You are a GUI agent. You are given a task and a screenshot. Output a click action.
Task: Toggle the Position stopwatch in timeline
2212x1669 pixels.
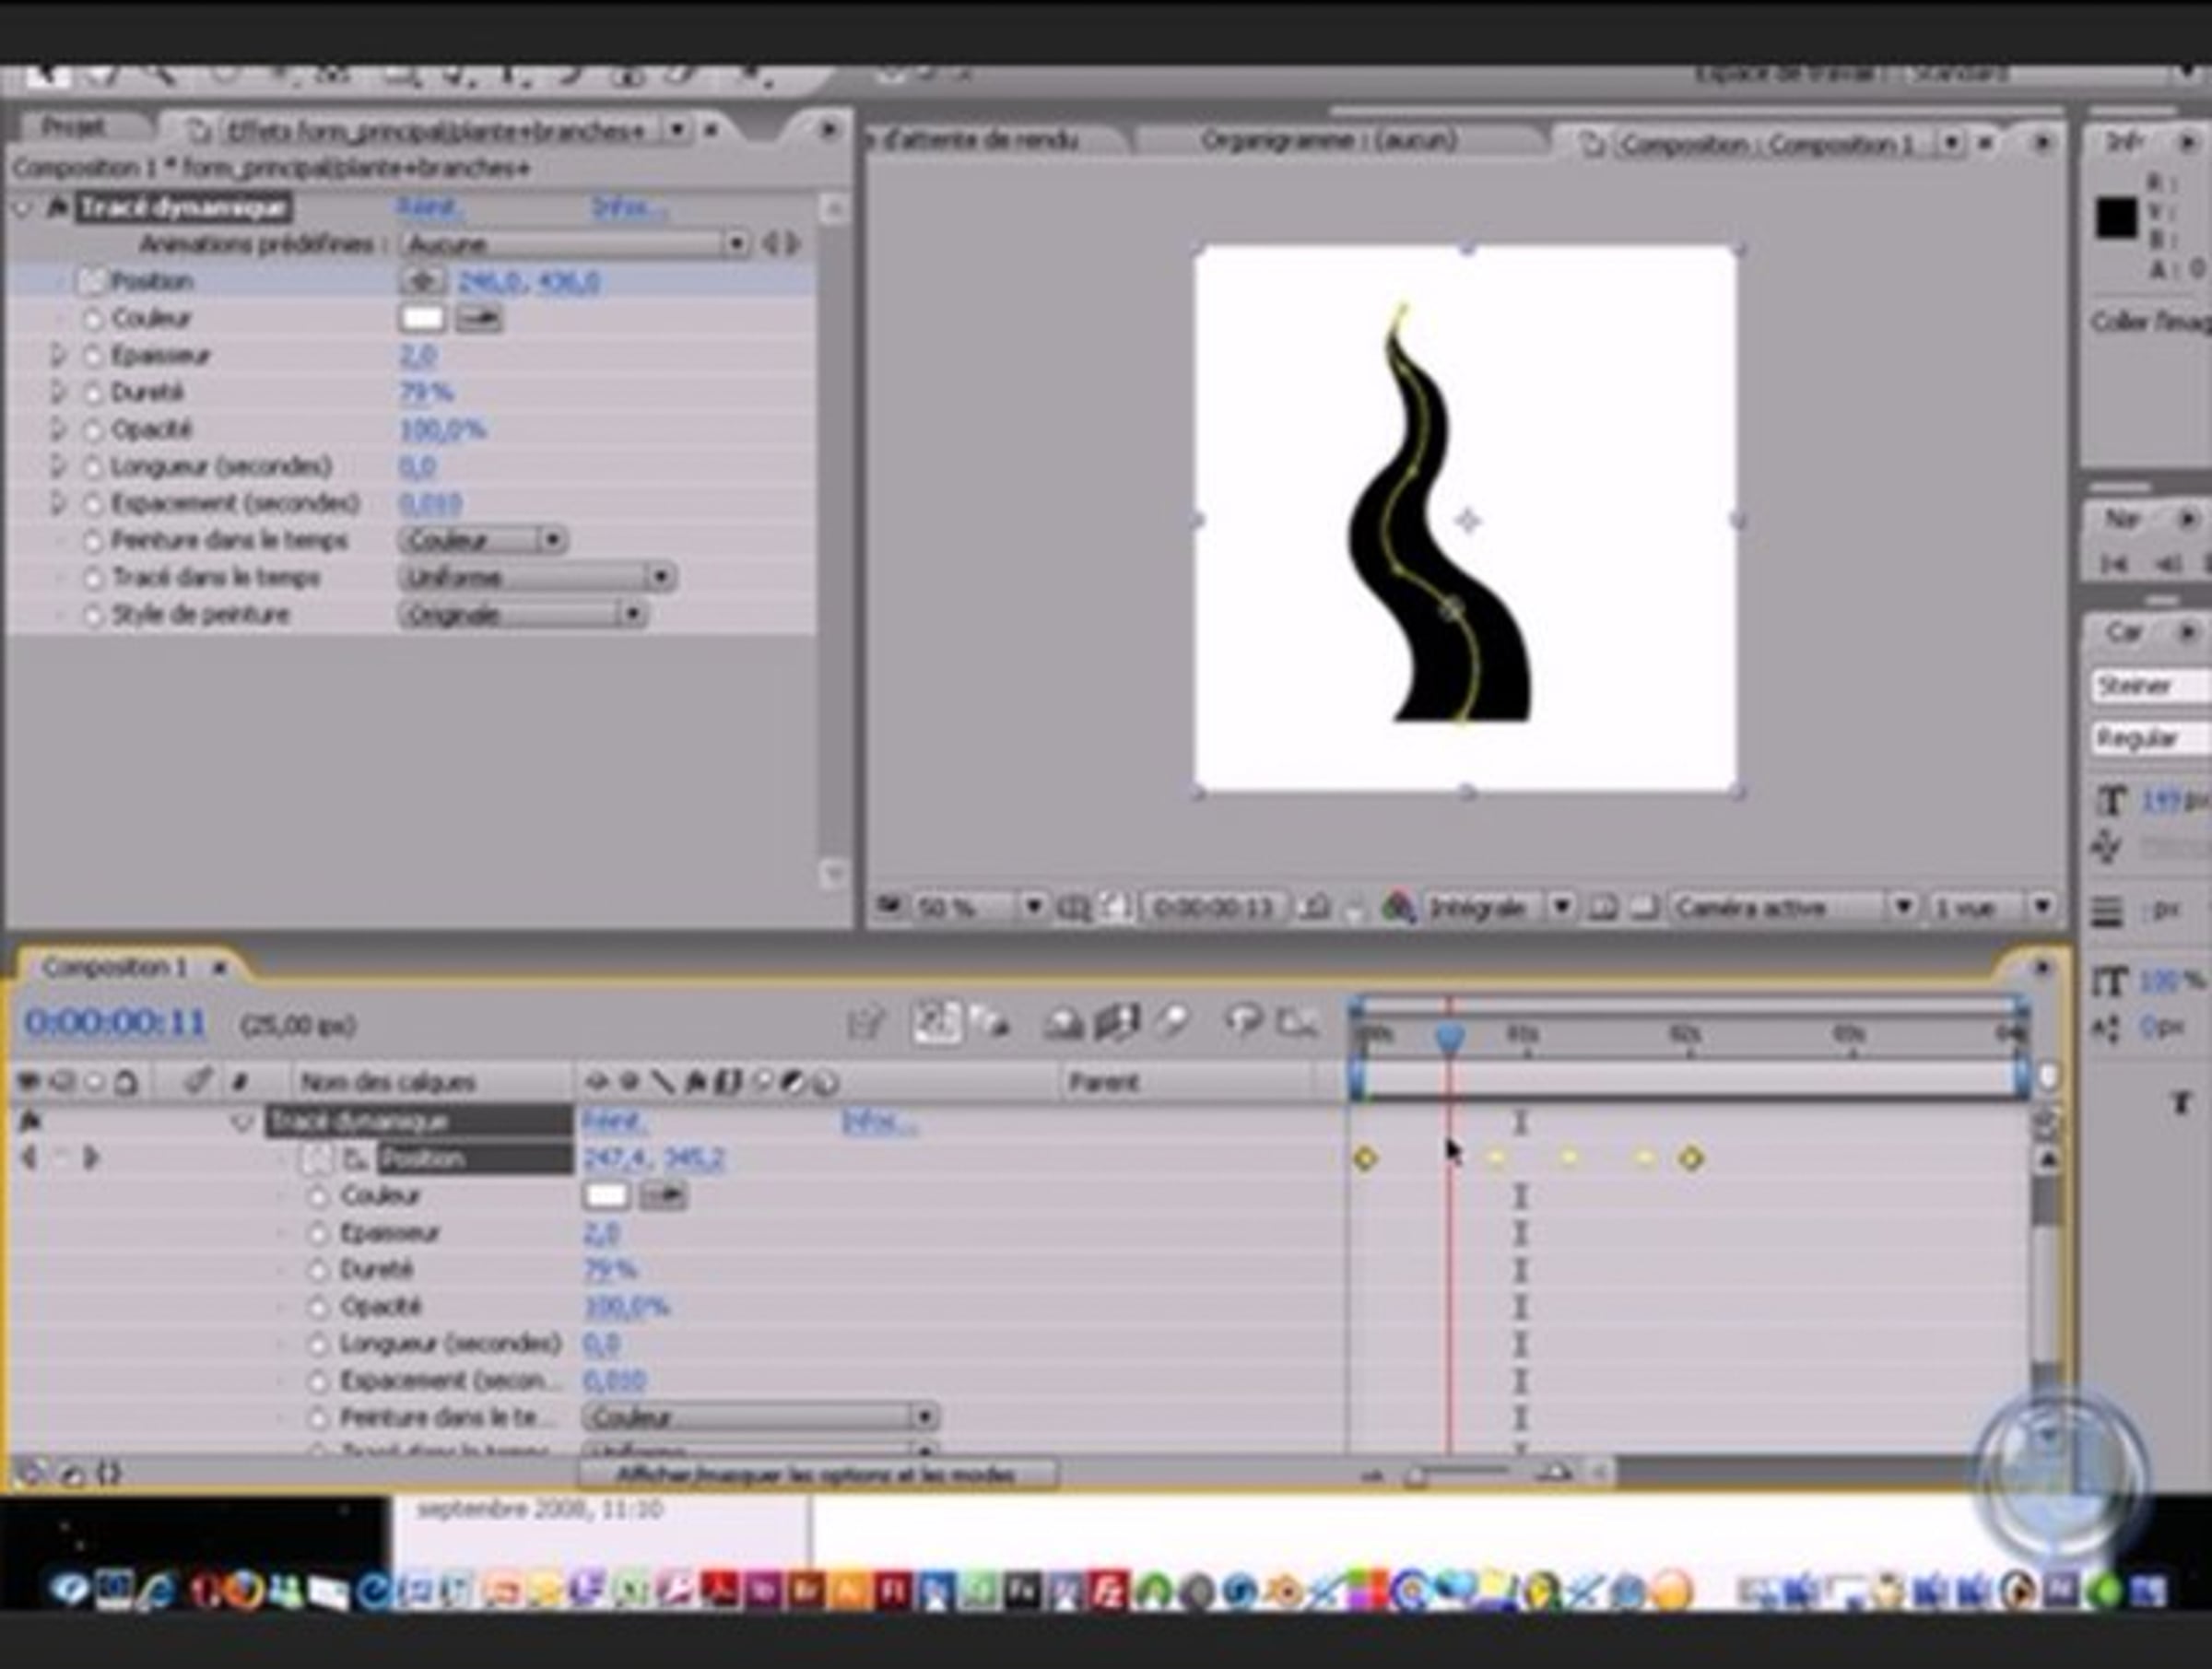coord(317,1158)
